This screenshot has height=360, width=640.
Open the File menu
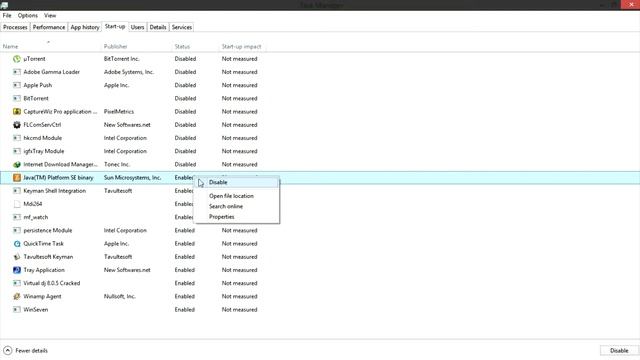coord(7,16)
